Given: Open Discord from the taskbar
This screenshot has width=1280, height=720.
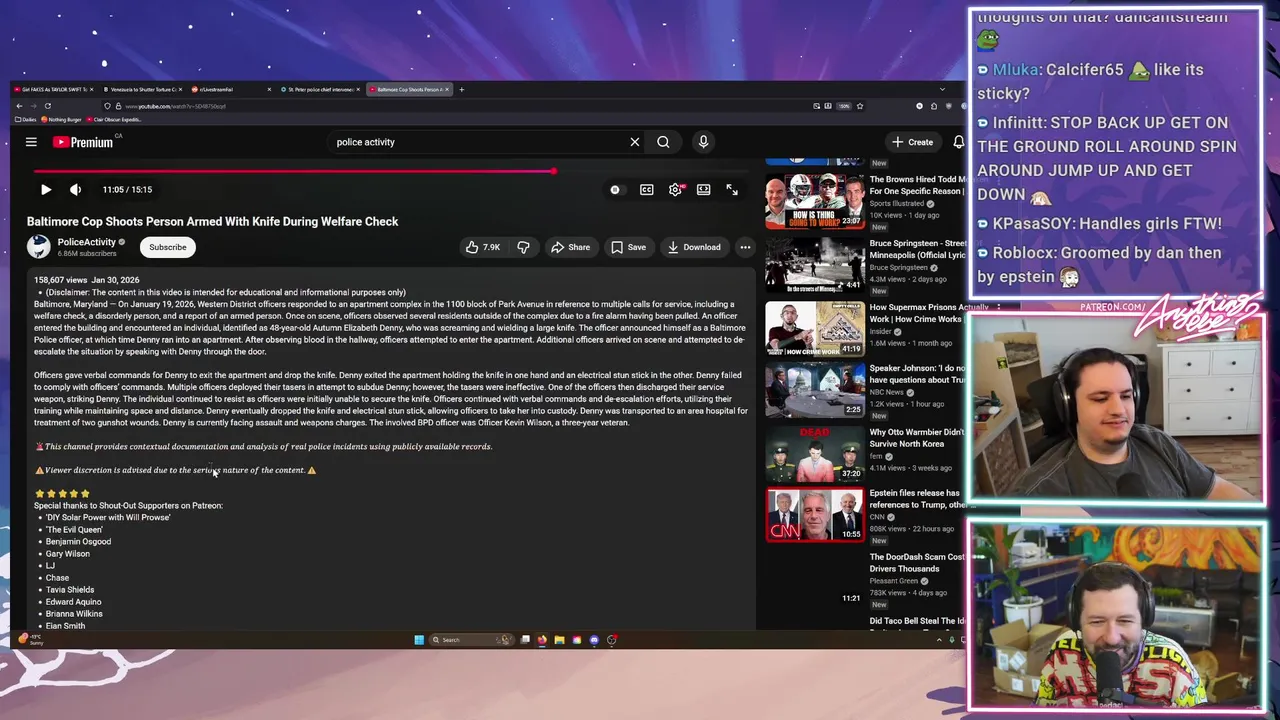Looking at the screenshot, I should 594,640.
